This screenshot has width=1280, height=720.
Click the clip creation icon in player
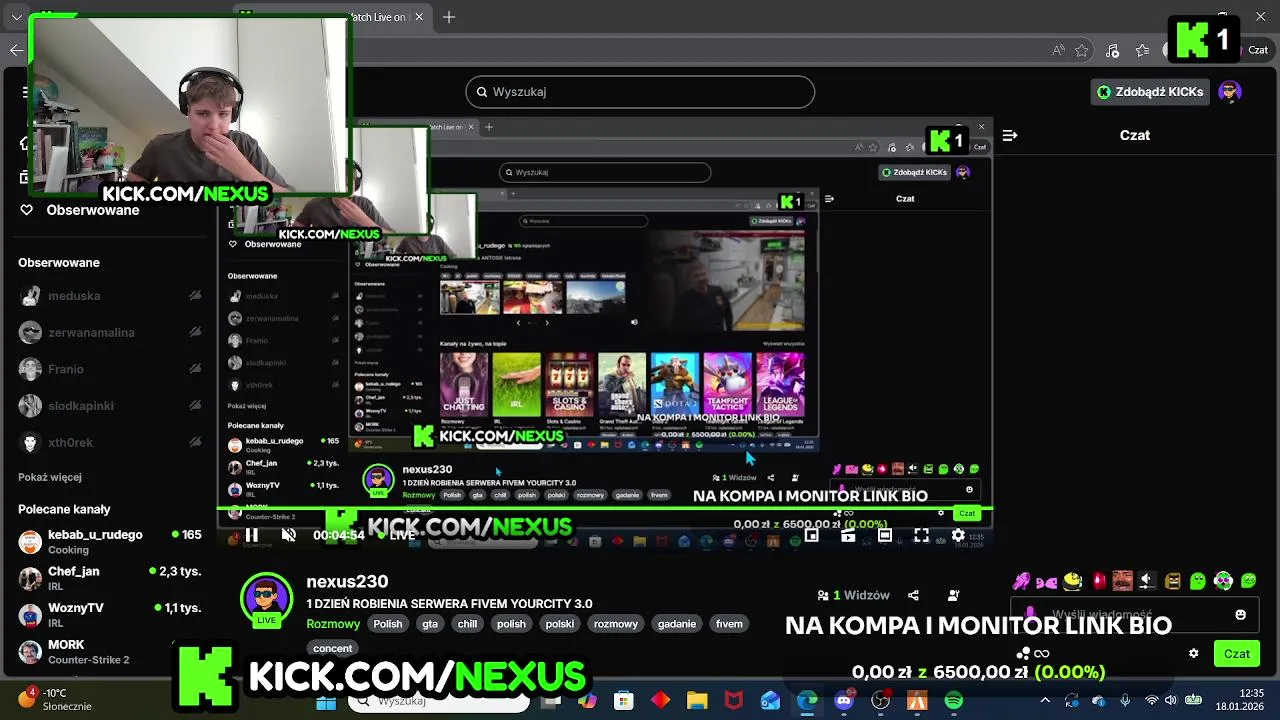pos(848,535)
